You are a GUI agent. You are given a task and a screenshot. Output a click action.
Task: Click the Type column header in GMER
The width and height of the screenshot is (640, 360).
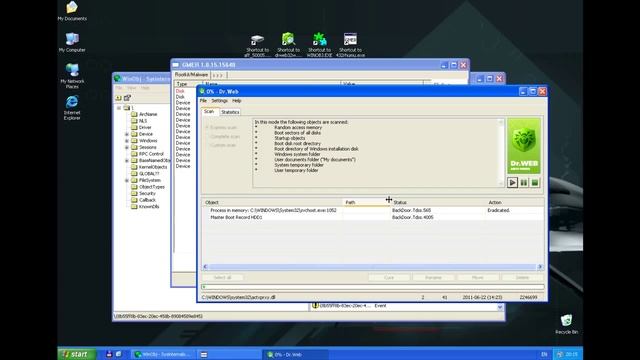coord(188,84)
